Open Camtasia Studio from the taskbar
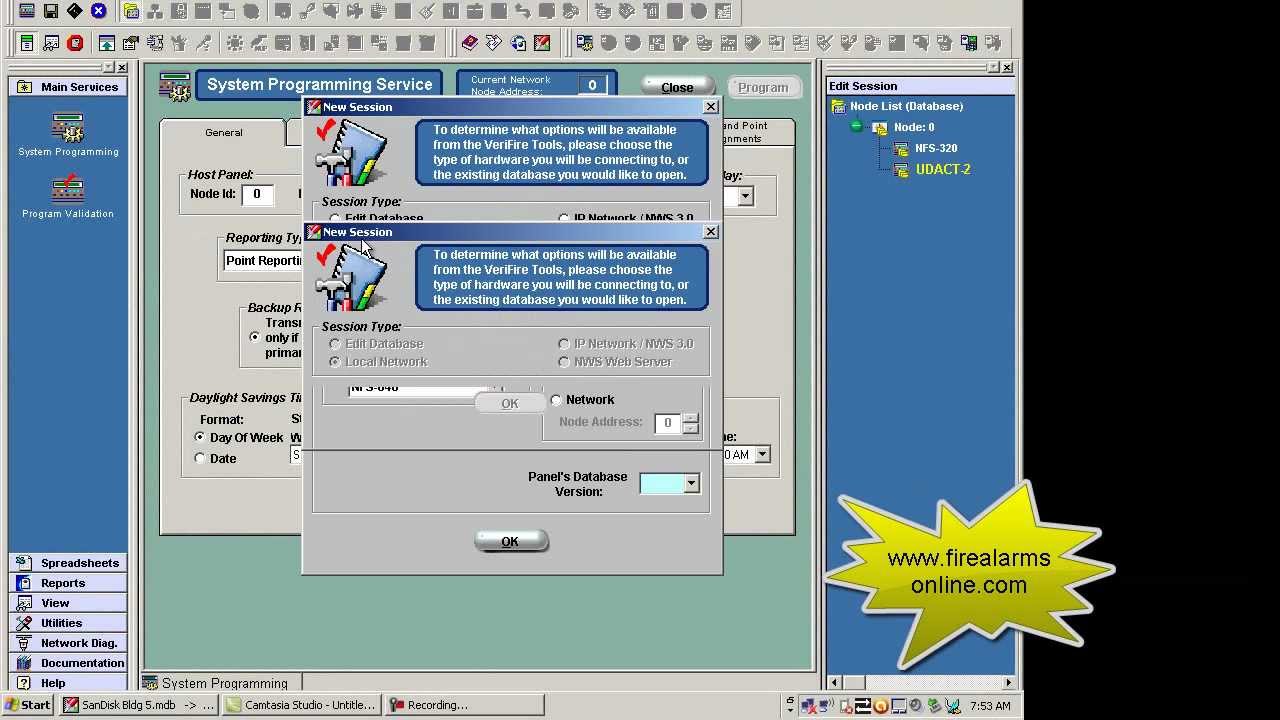The height and width of the screenshot is (720, 1280). point(301,705)
